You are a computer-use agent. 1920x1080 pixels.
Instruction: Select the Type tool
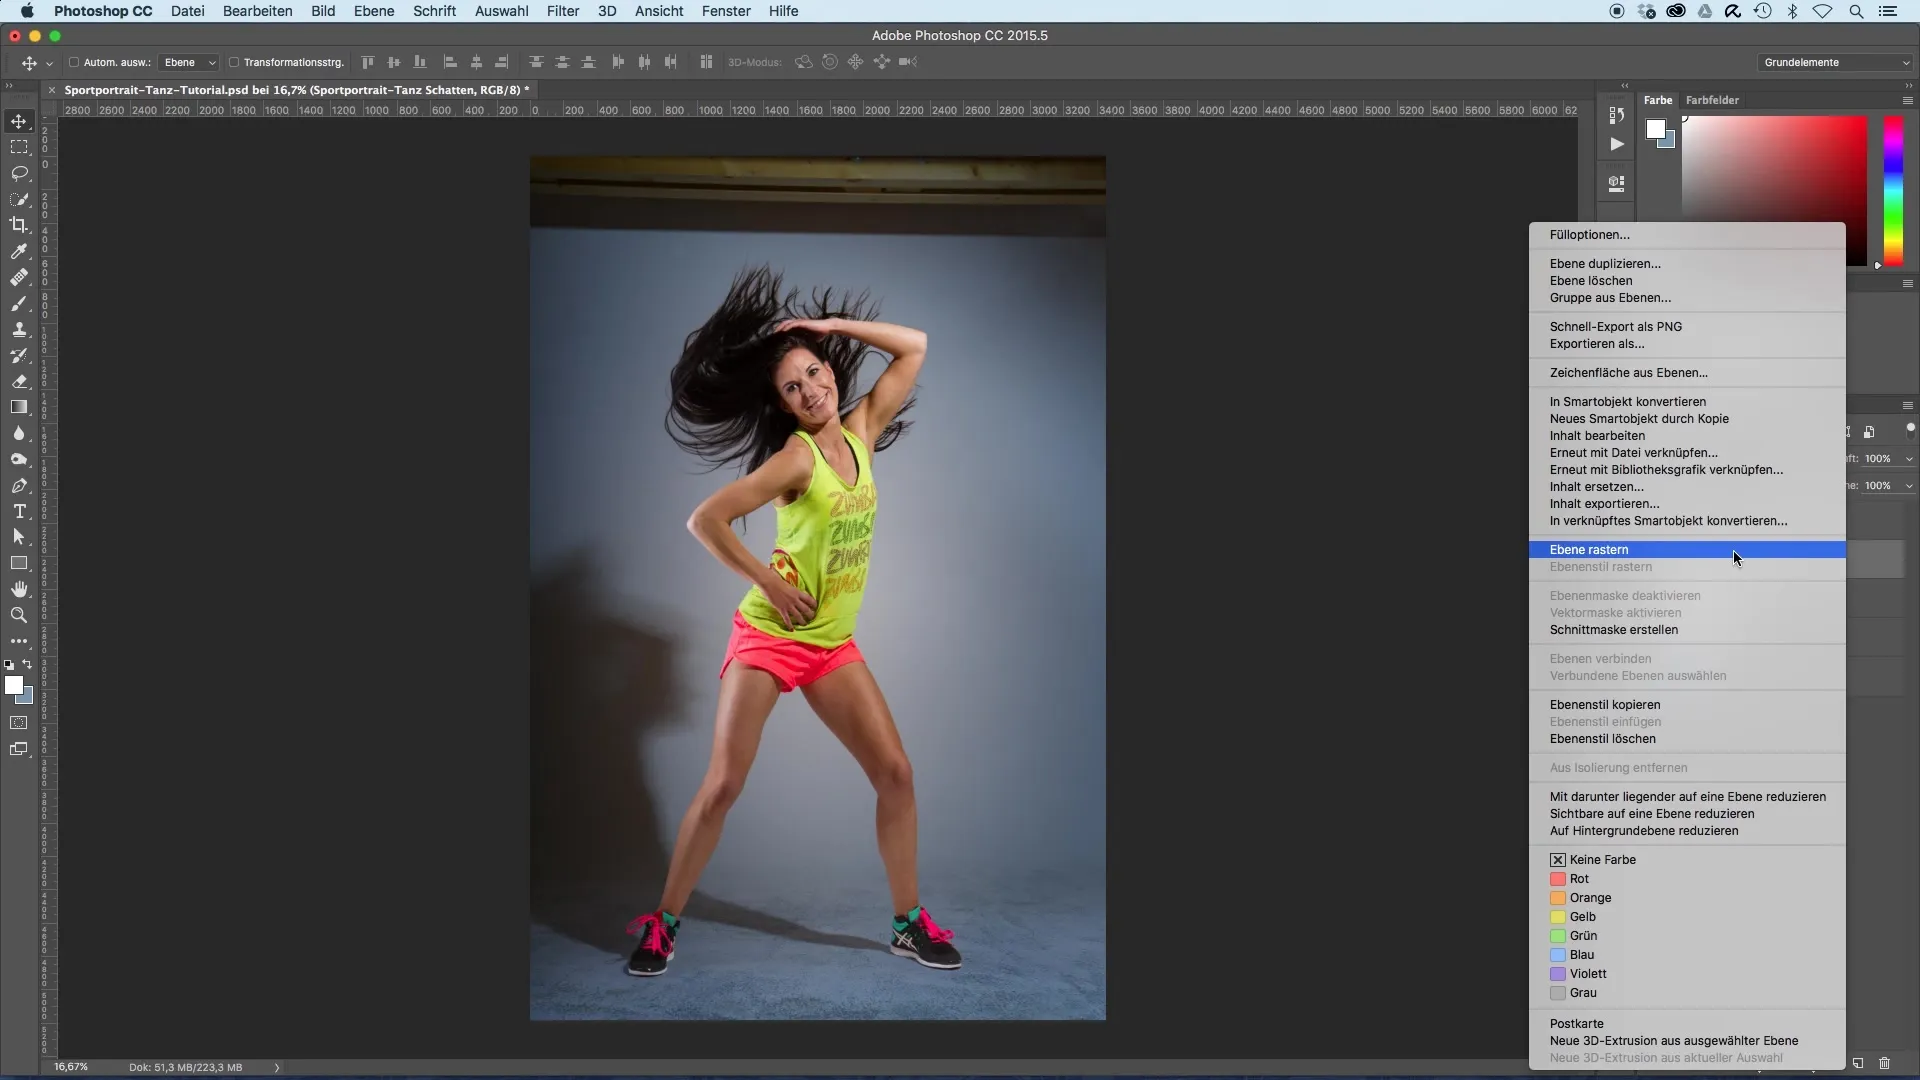pyautogui.click(x=19, y=511)
